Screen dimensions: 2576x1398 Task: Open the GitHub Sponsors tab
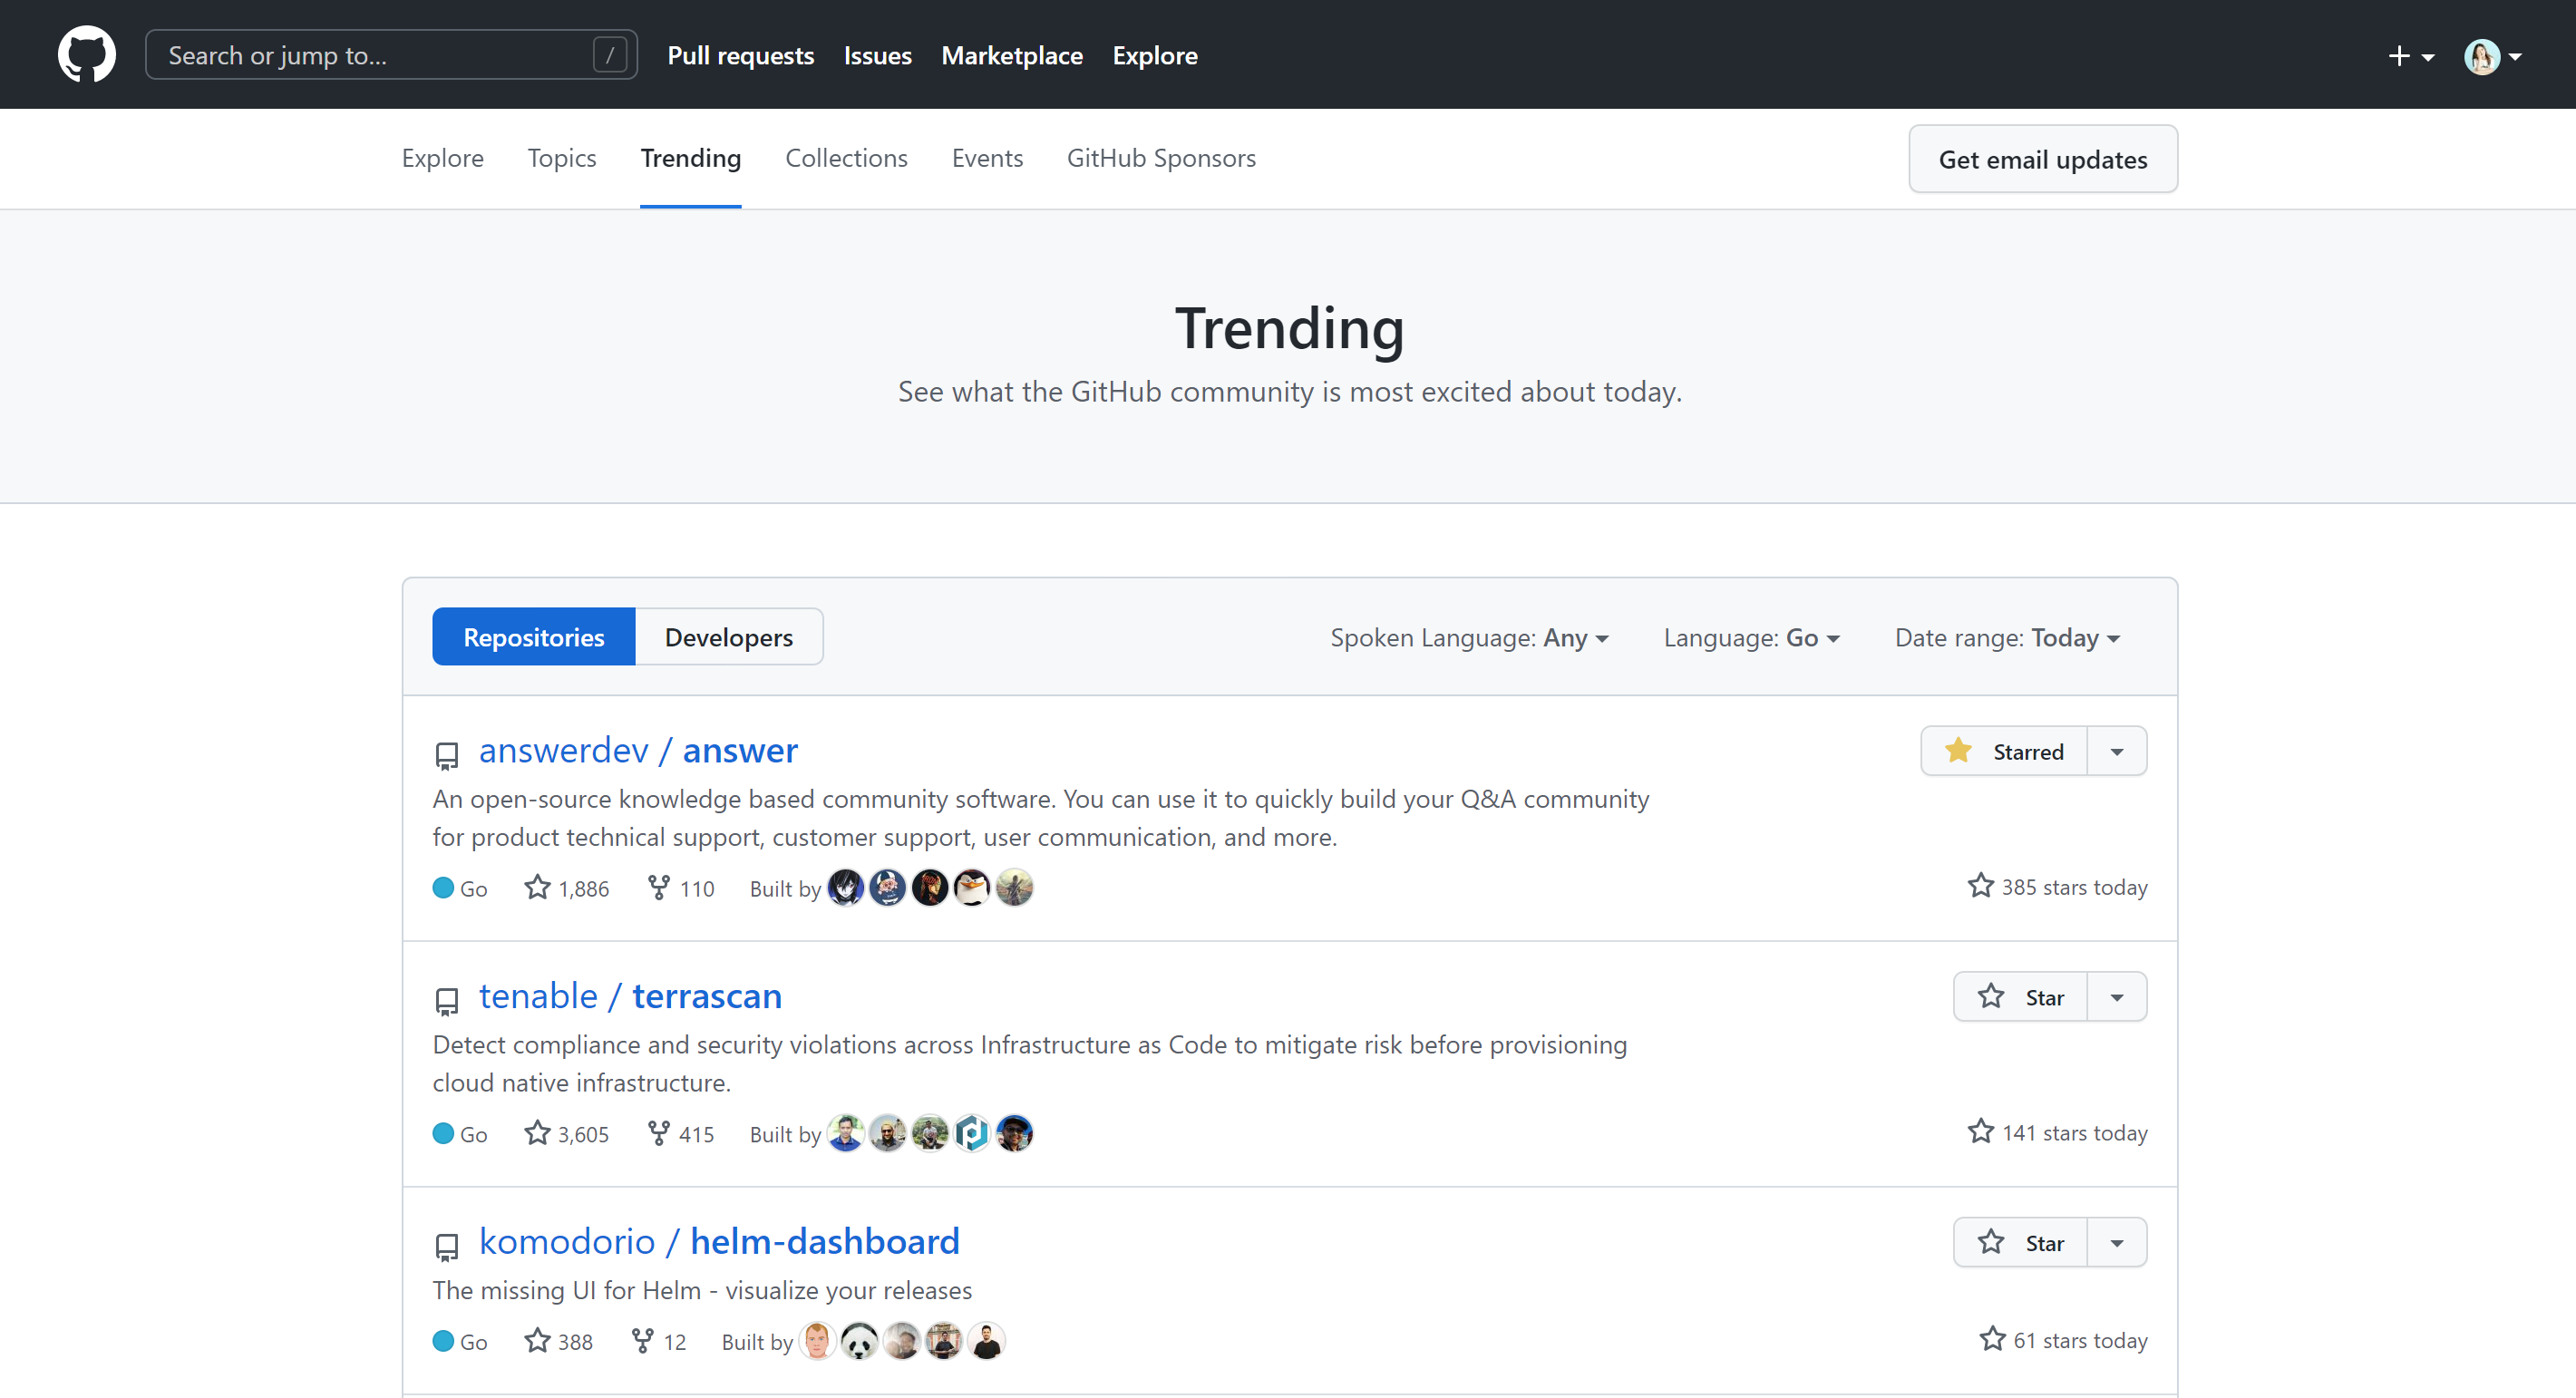pyautogui.click(x=1161, y=158)
